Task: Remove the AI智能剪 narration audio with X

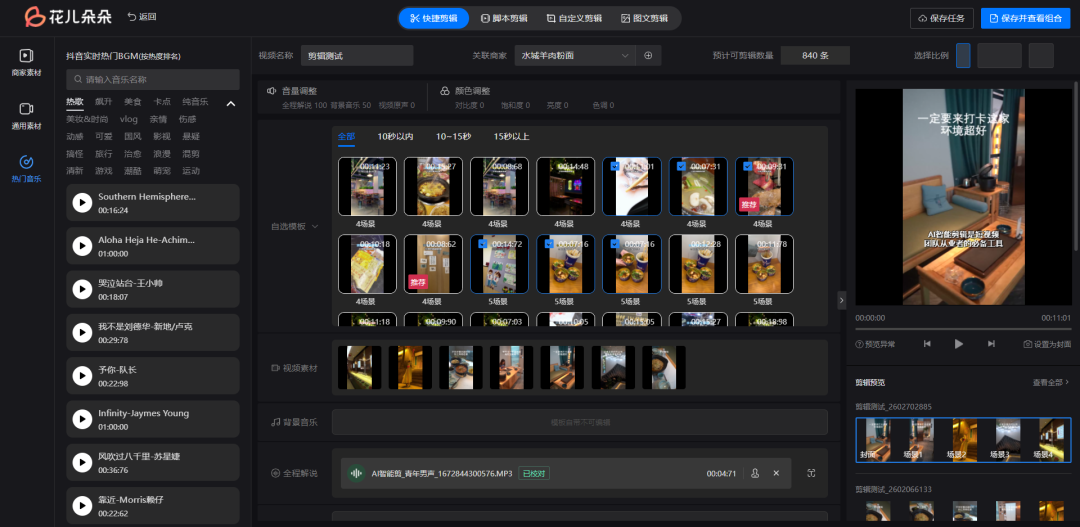Action: pos(776,473)
